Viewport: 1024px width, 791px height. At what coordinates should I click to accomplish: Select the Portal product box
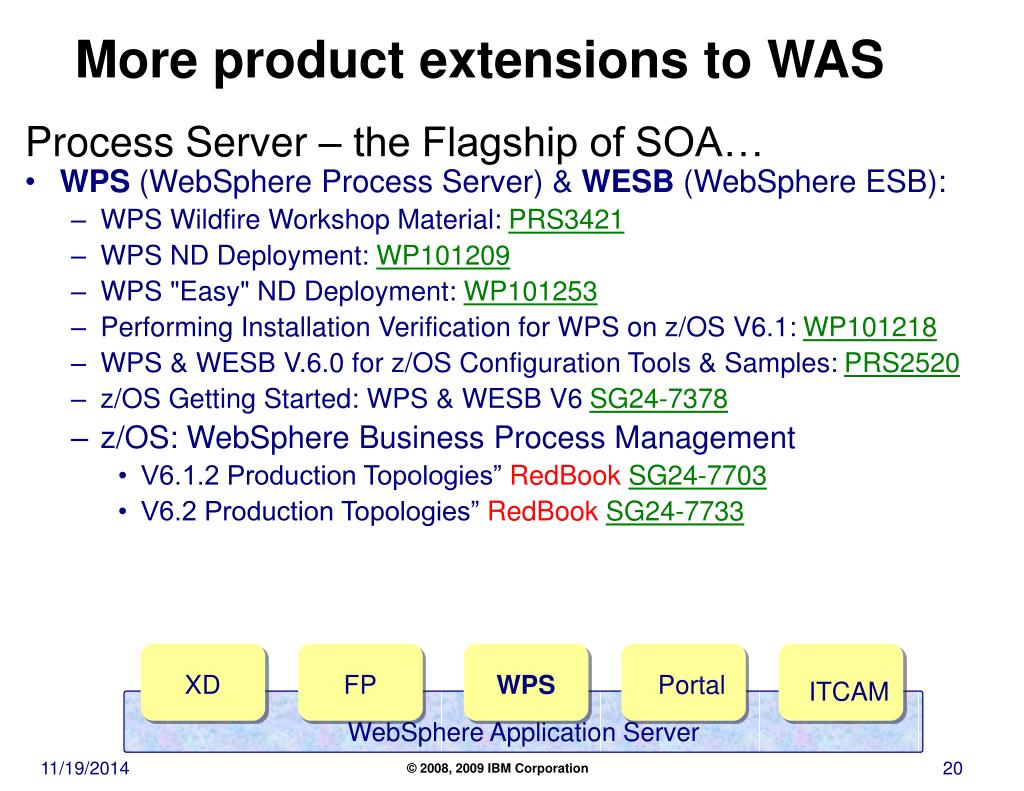[x=684, y=683]
